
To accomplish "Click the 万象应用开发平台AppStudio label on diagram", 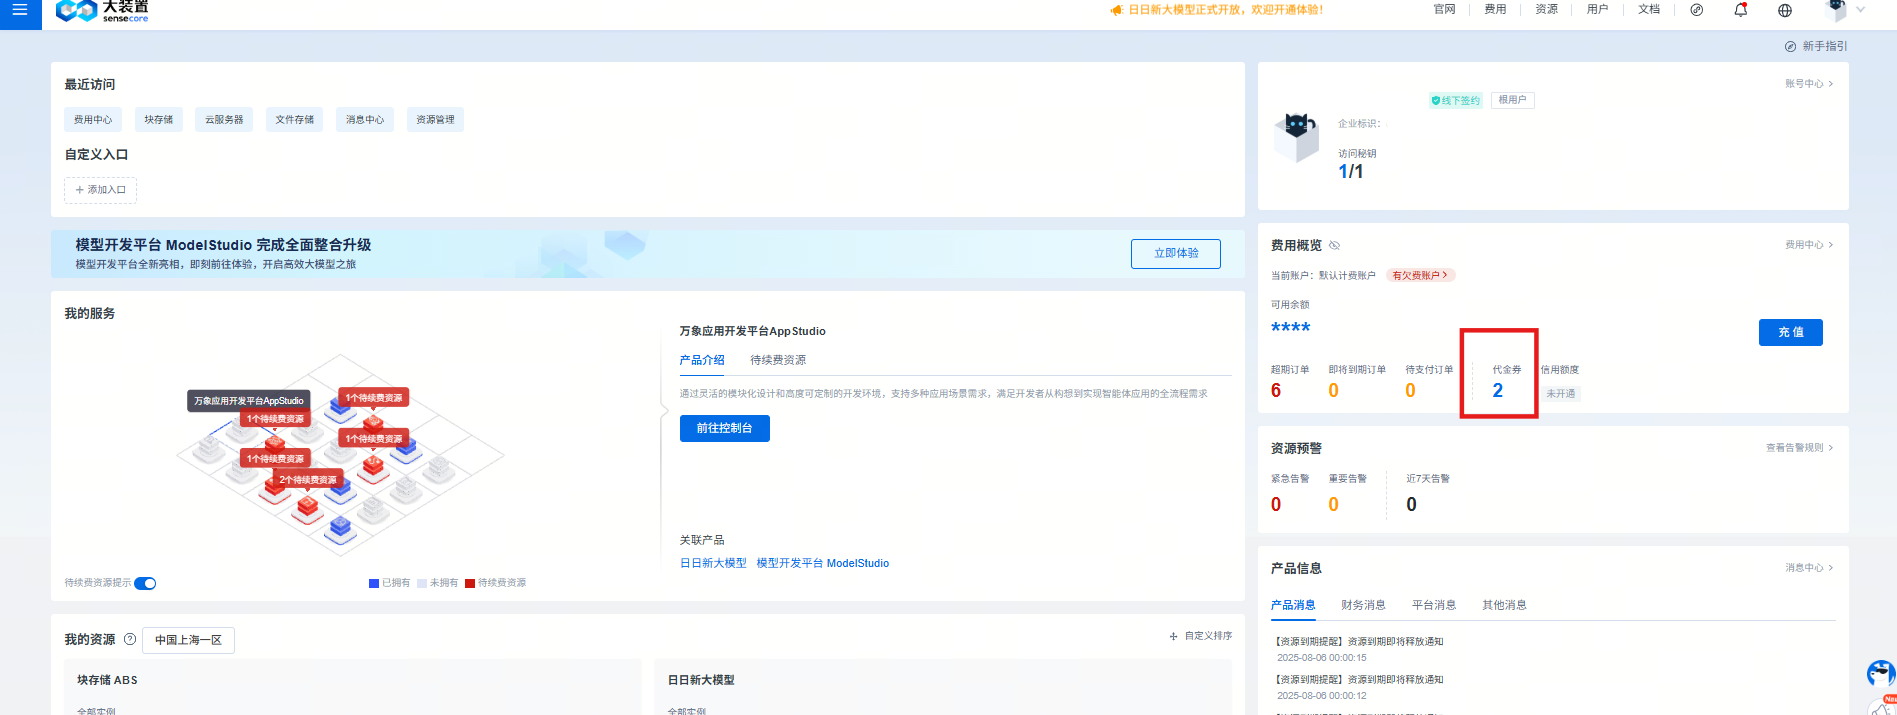I will pyautogui.click(x=249, y=401).
